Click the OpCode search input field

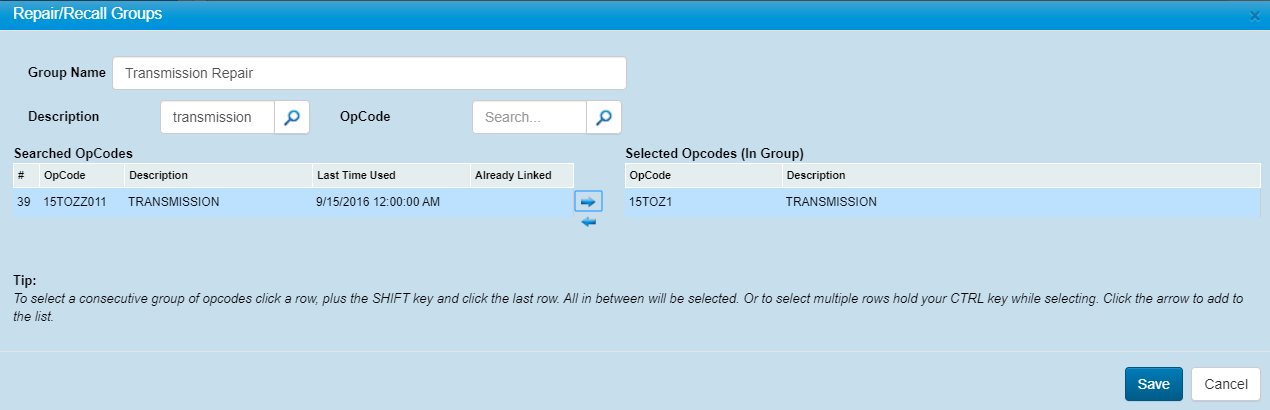pyautogui.click(x=529, y=117)
